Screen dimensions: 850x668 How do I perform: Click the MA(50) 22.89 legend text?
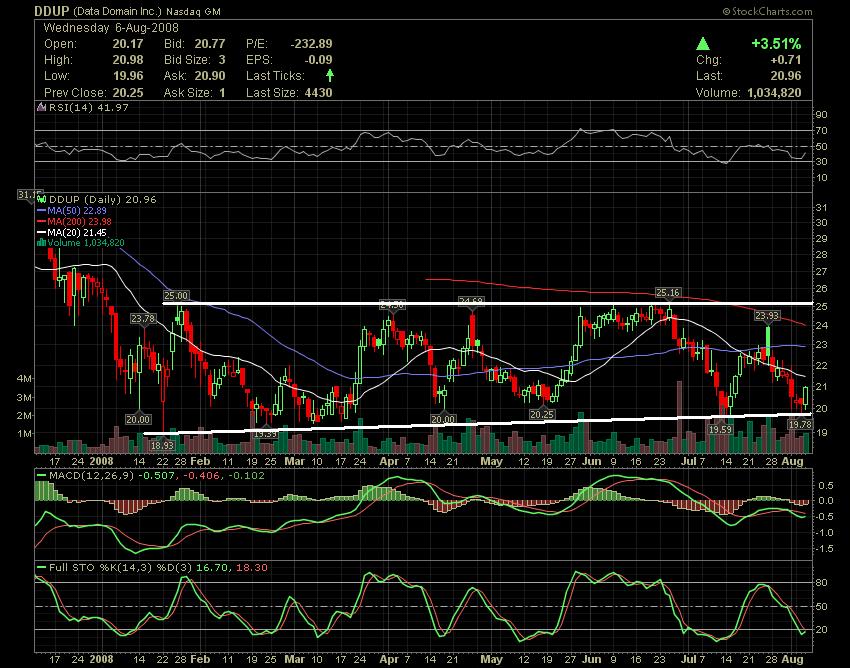pos(77,210)
